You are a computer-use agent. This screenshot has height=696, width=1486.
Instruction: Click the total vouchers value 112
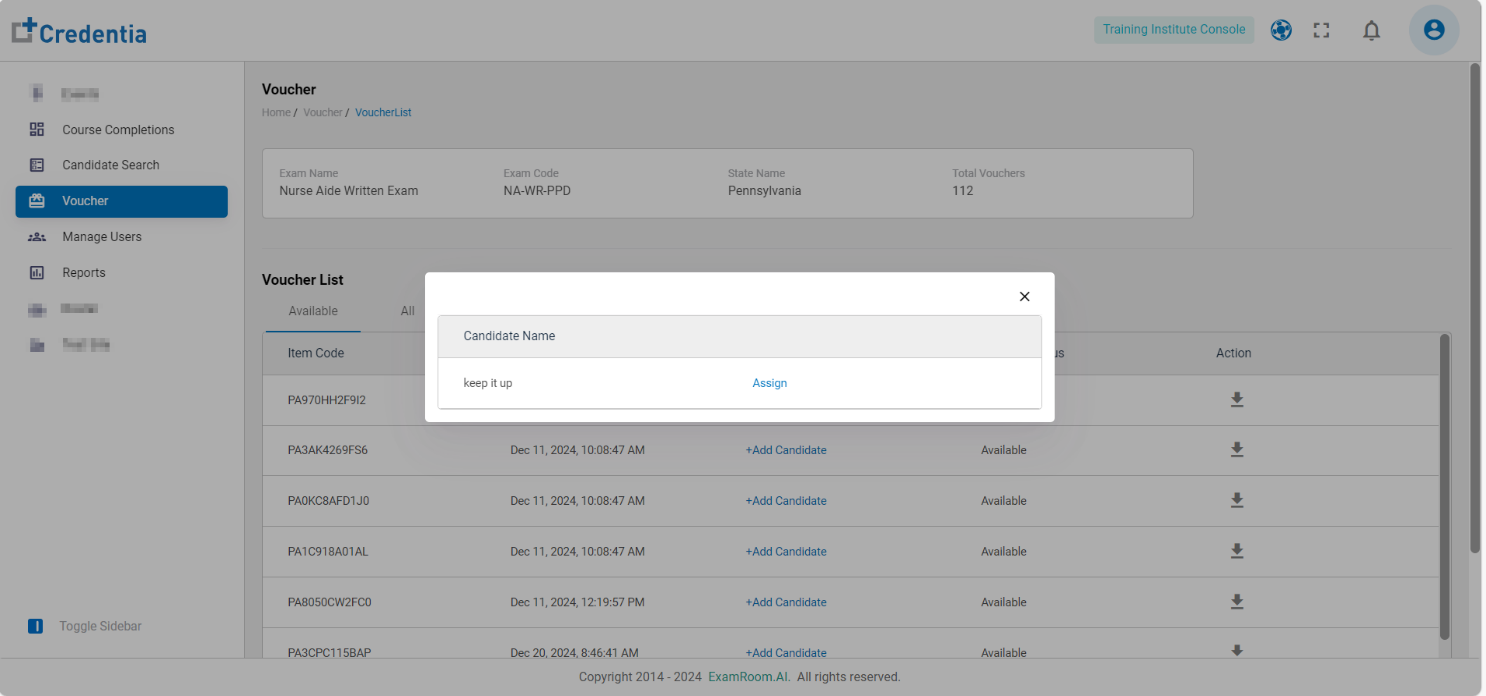(x=962, y=191)
